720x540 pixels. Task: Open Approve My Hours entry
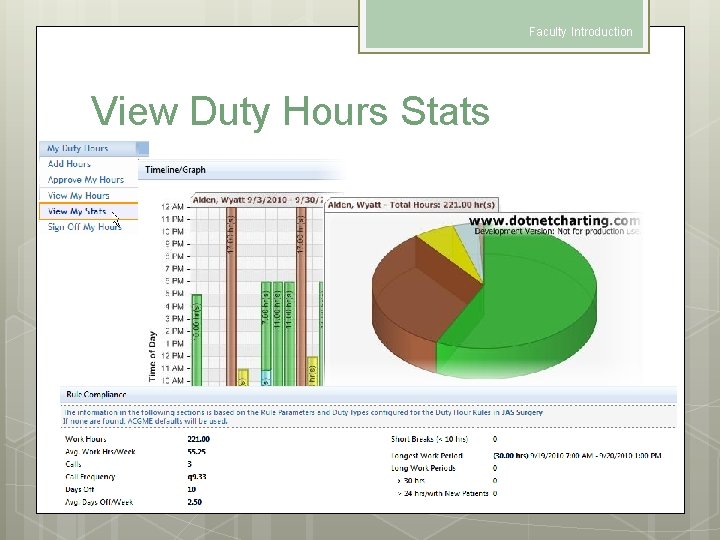pyautogui.click(x=85, y=180)
